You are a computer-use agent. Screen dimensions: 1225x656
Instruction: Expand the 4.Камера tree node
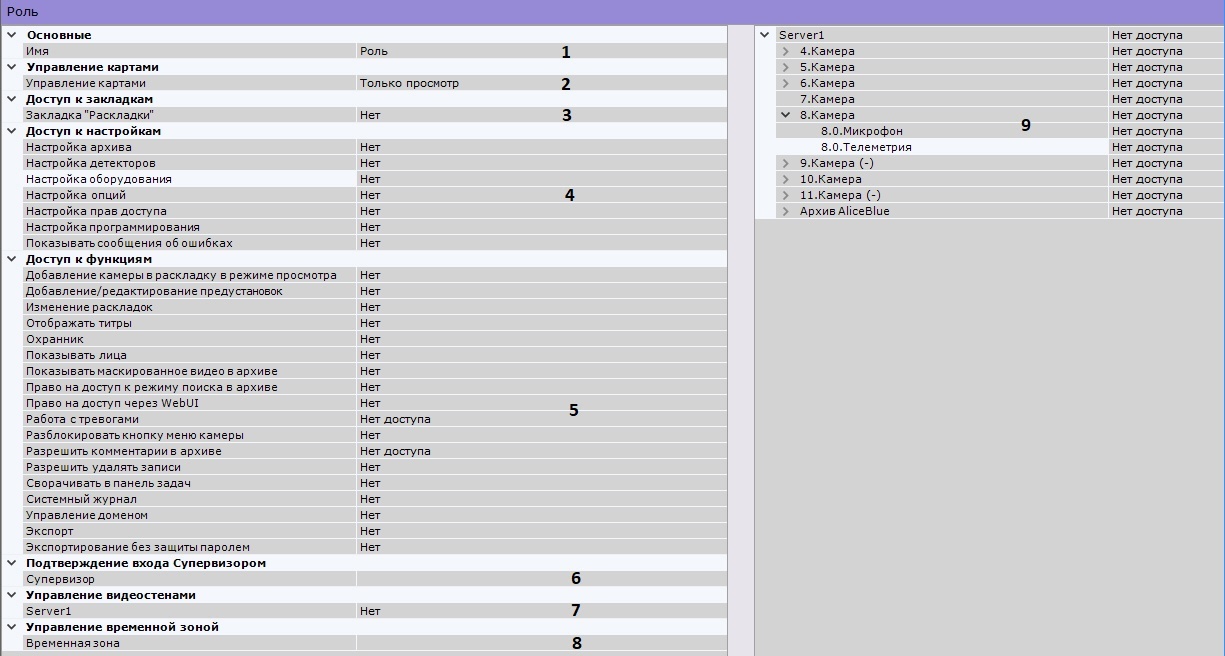[x=786, y=51]
